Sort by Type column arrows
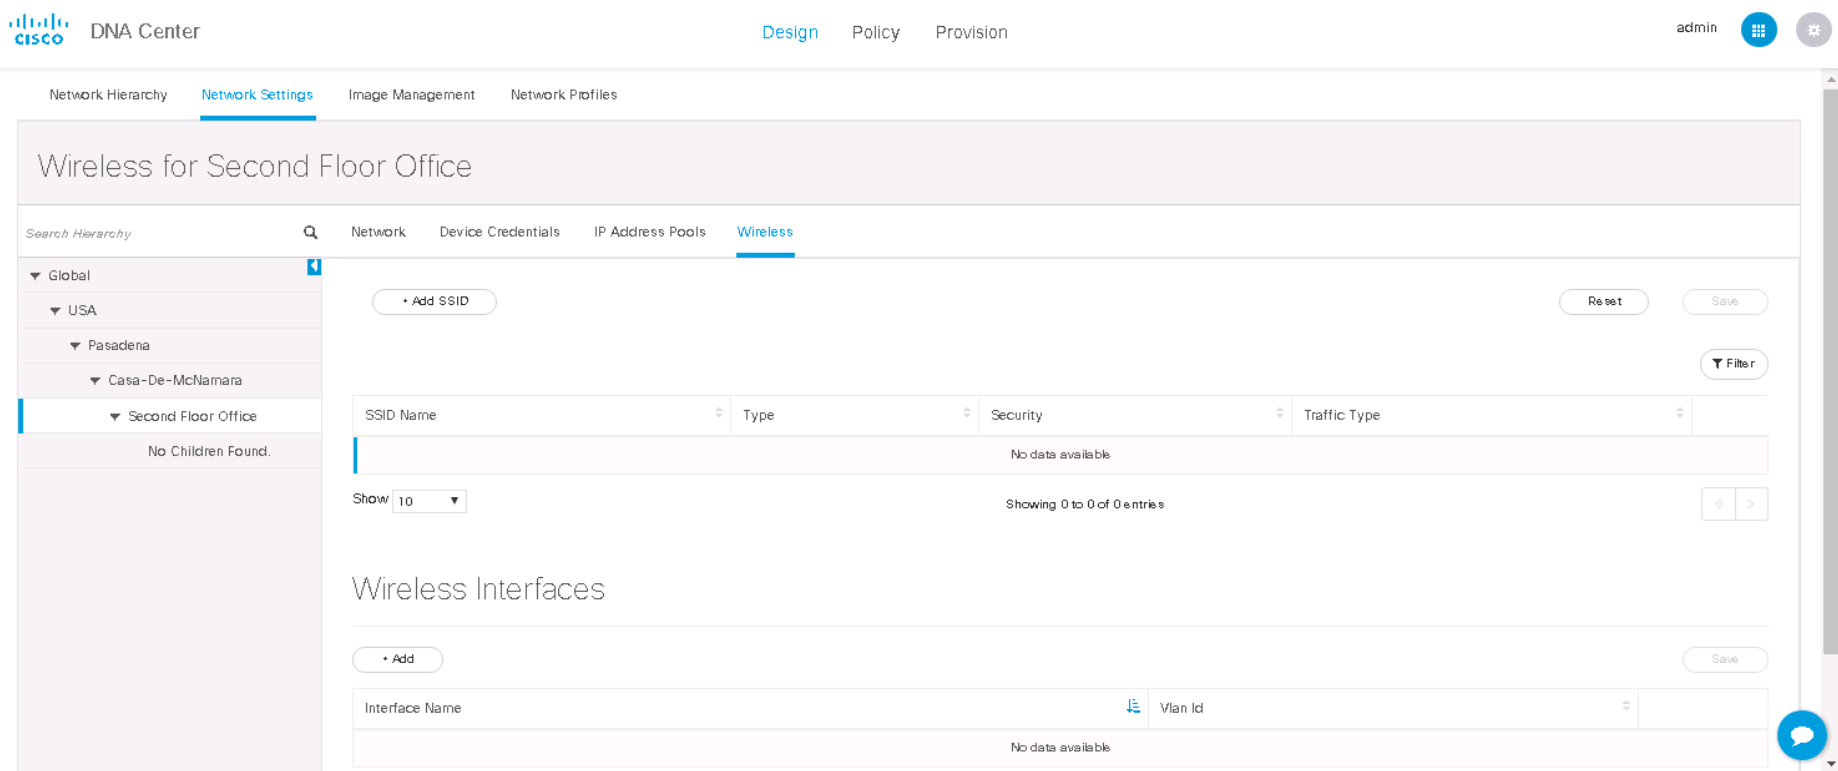 pyautogui.click(x=966, y=413)
